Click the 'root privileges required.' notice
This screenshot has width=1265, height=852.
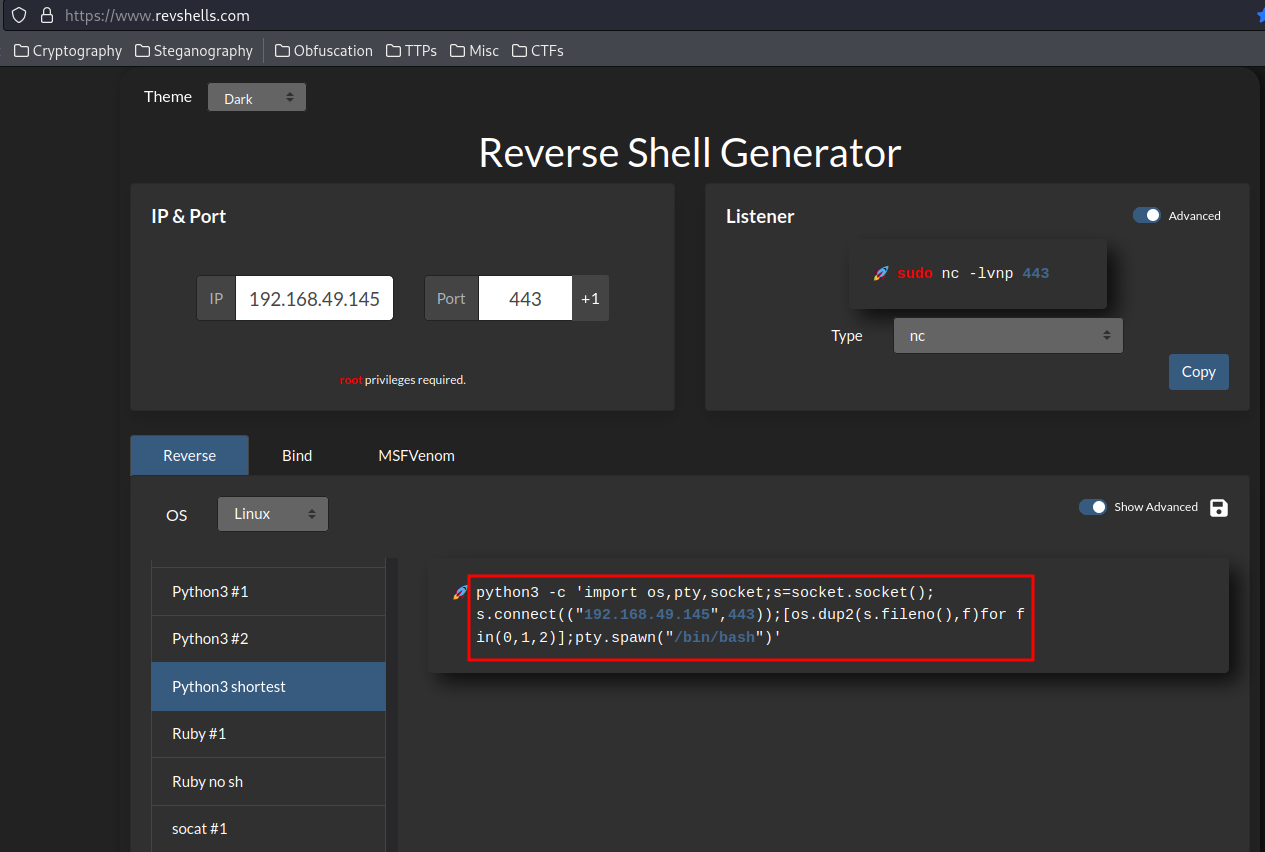402,380
